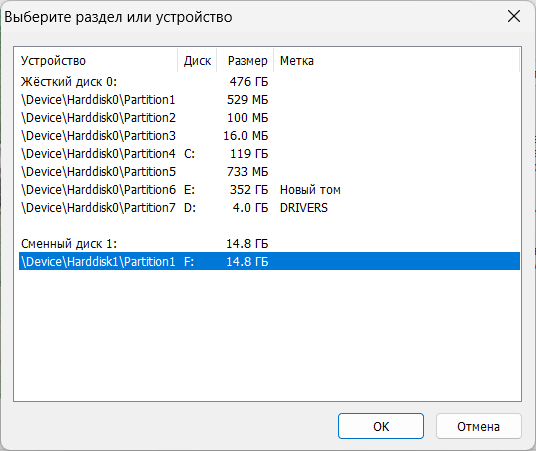Cancel with the Отмена button
The height and width of the screenshot is (451, 536).
click(479, 426)
